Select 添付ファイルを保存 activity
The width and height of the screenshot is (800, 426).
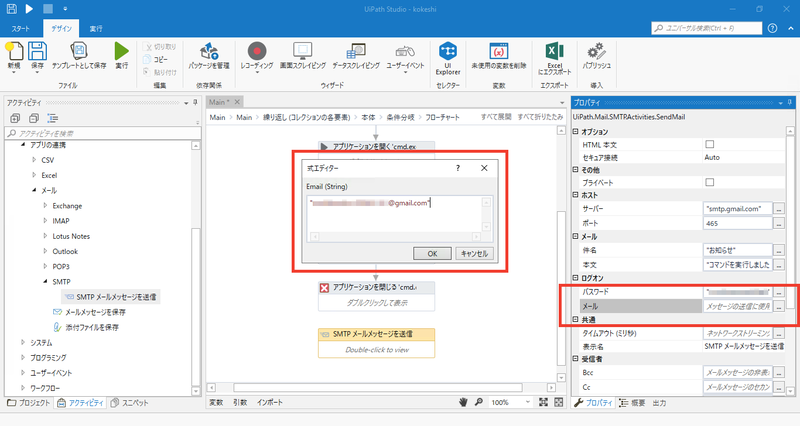point(86,327)
